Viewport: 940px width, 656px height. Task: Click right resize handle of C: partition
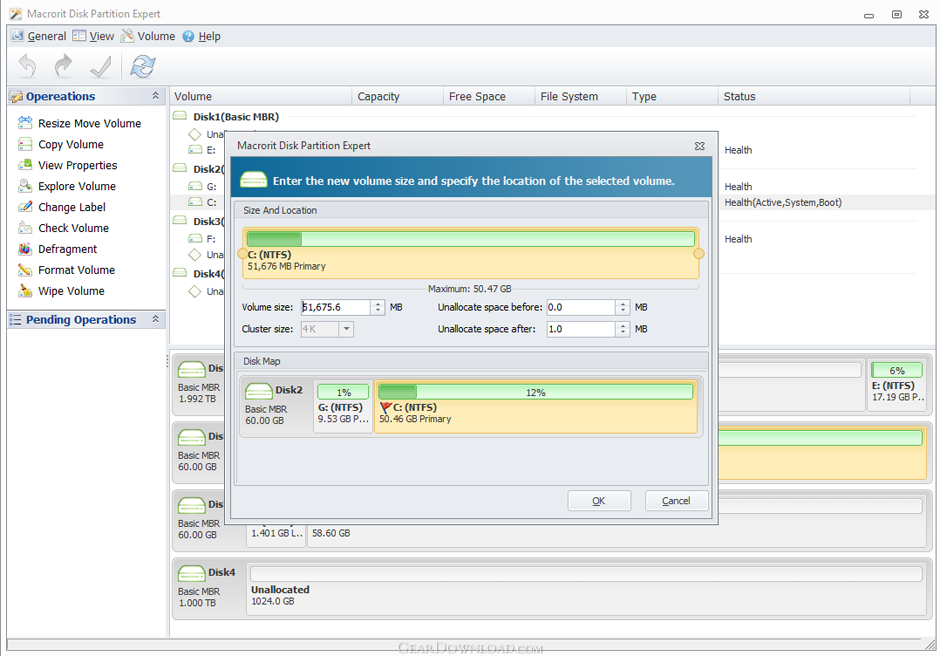pos(698,254)
